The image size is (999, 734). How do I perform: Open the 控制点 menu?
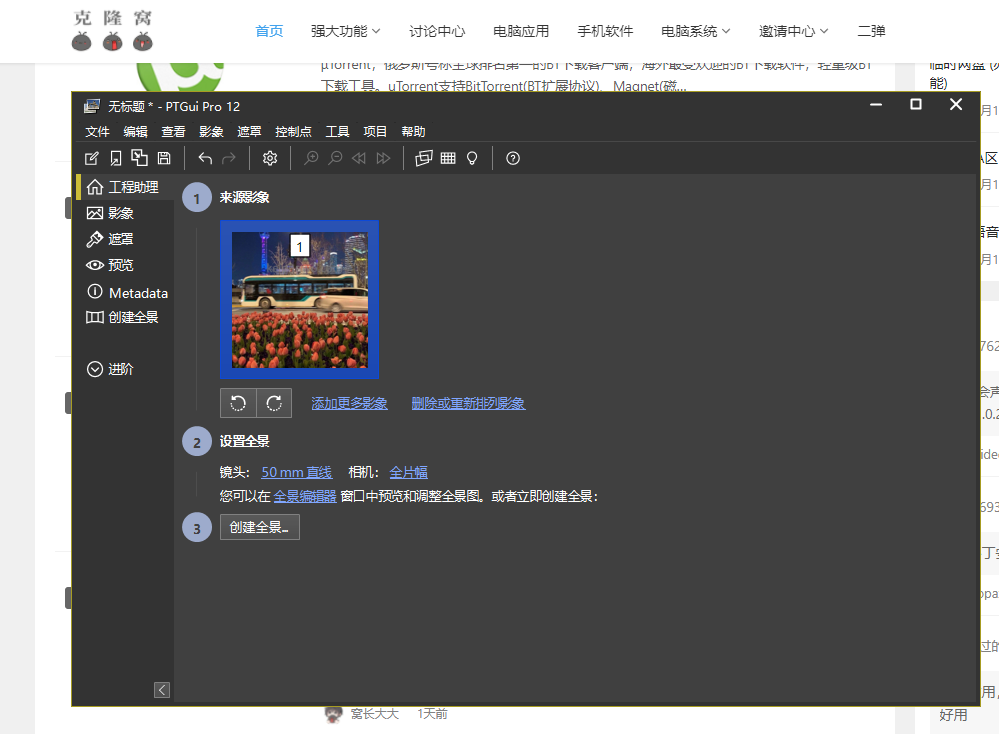[293, 131]
